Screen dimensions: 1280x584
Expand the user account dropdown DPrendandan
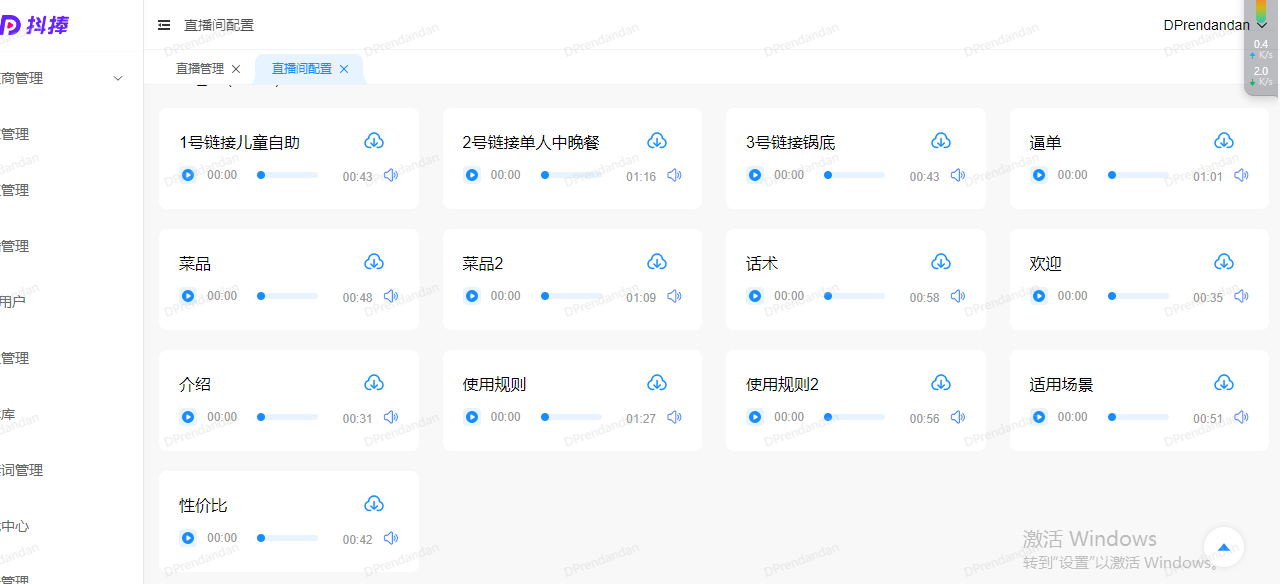[x=1214, y=25]
